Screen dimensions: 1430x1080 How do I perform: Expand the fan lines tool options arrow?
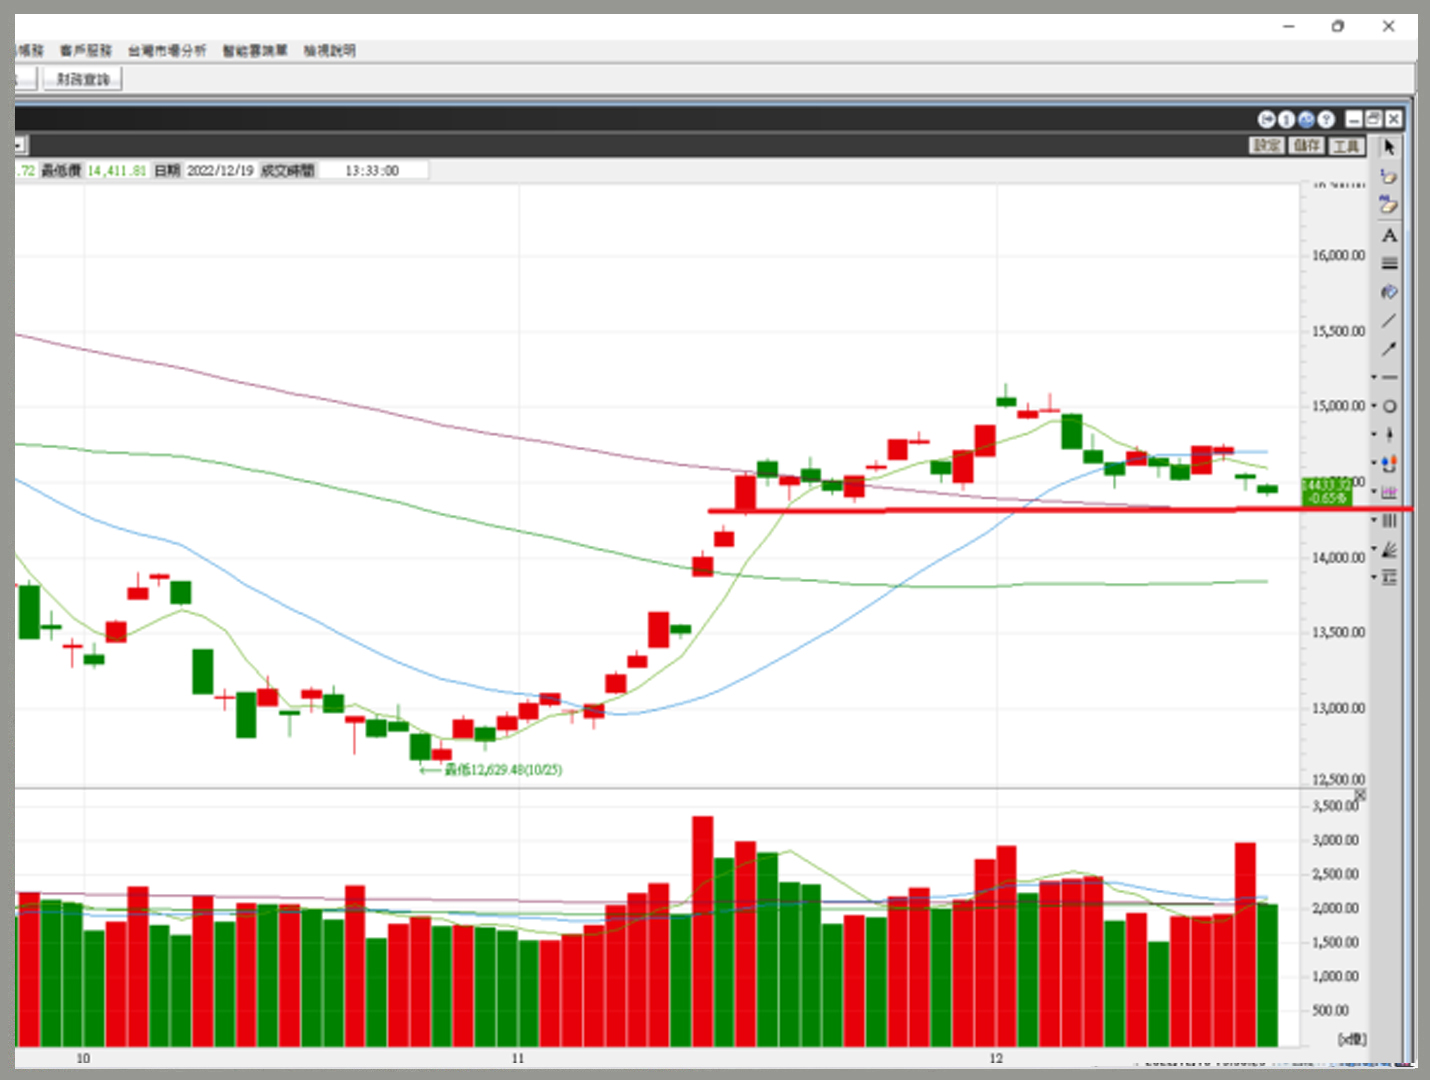click(x=1374, y=548)
